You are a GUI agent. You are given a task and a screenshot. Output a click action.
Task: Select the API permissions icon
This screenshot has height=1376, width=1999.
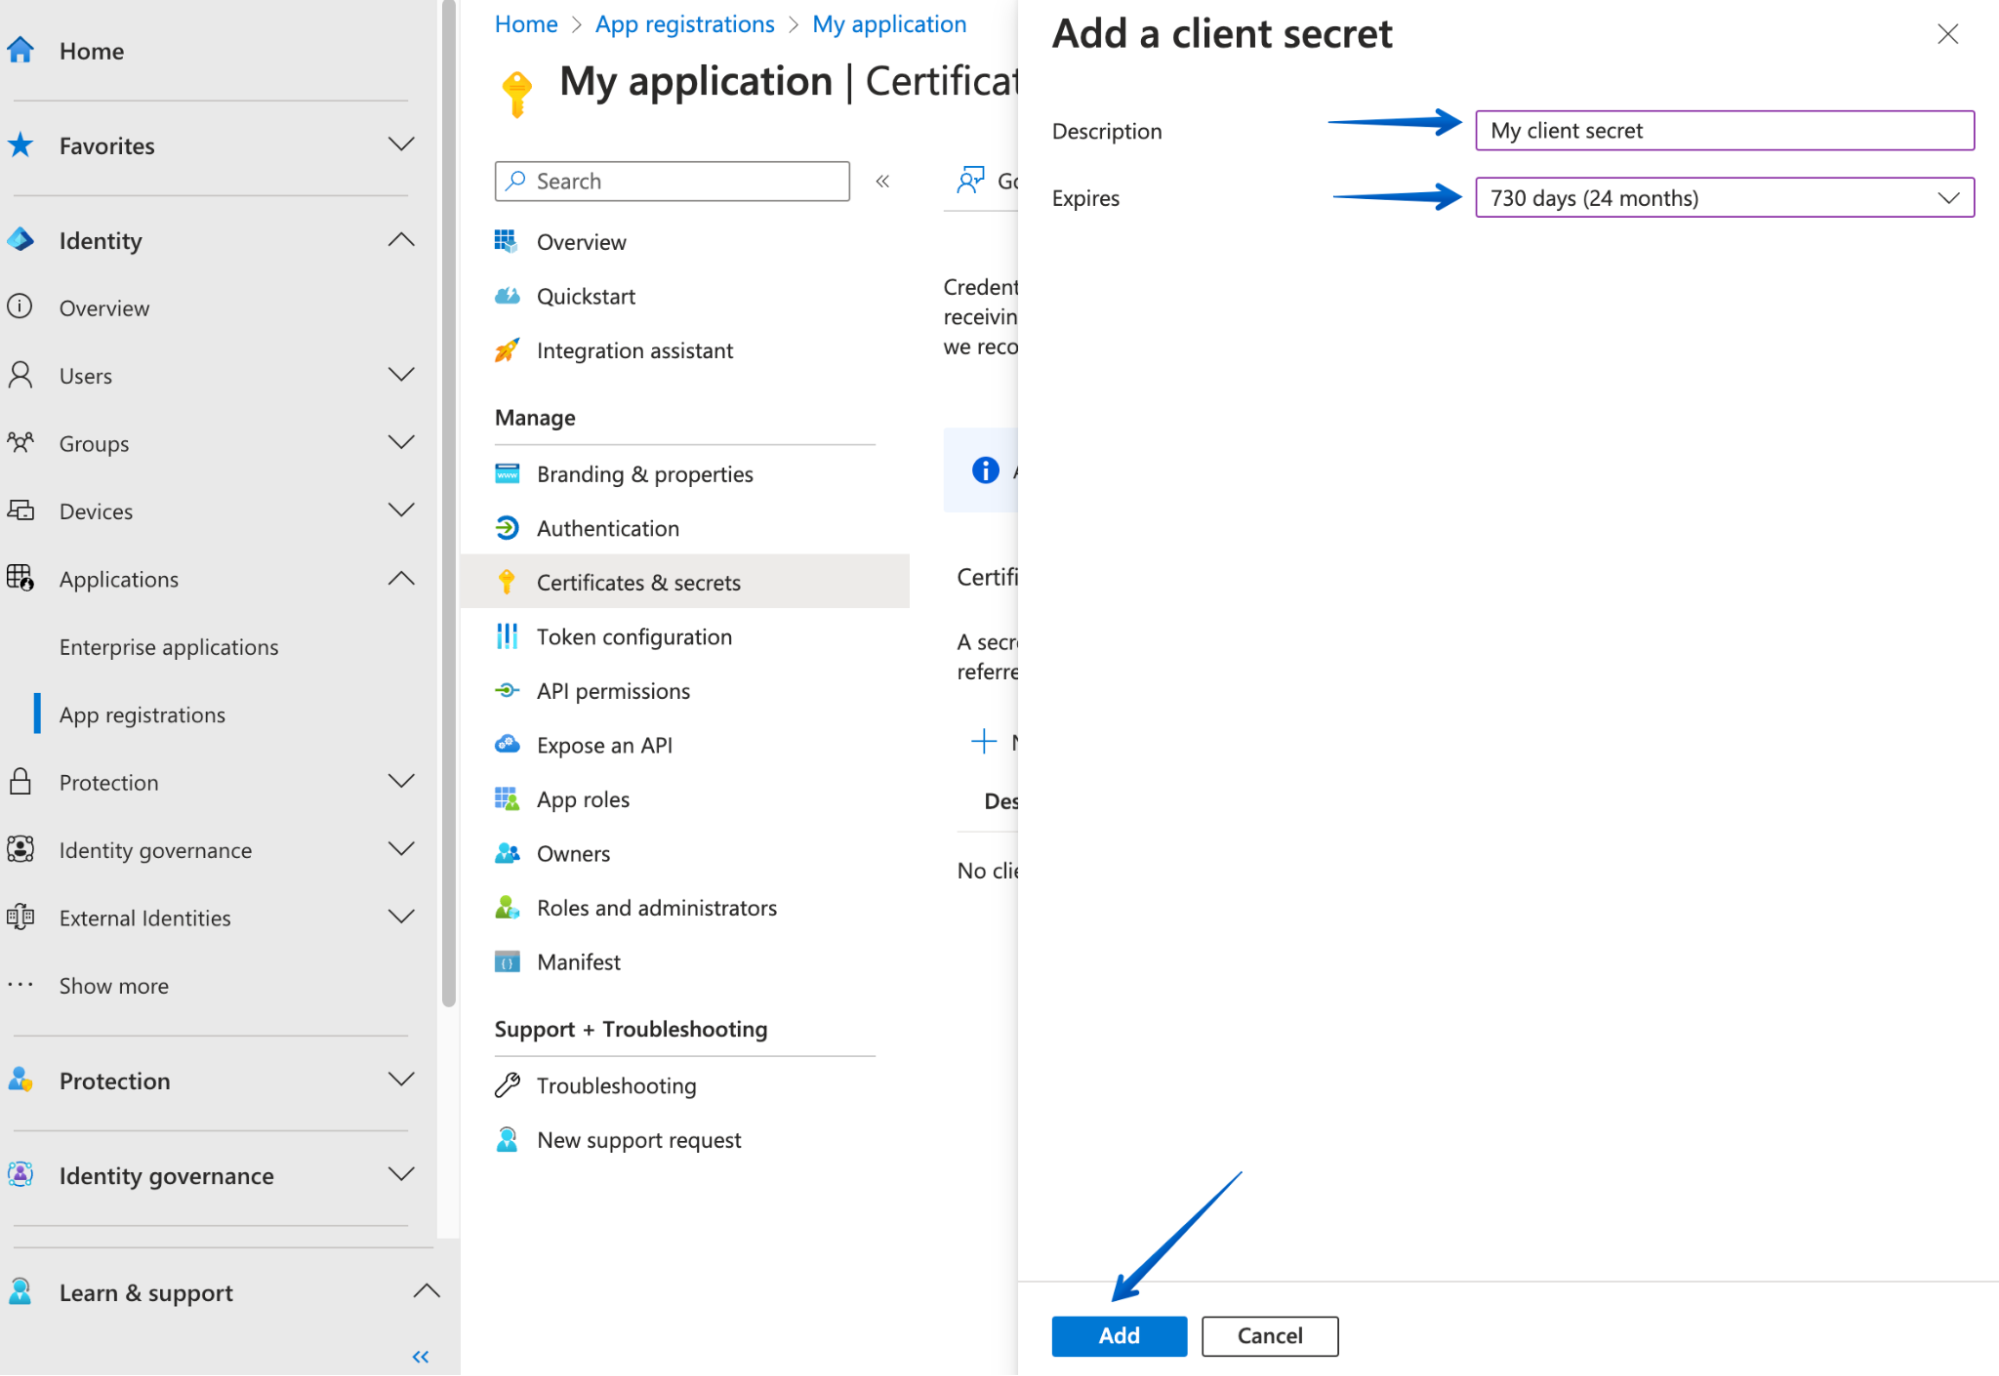point(508,690)
